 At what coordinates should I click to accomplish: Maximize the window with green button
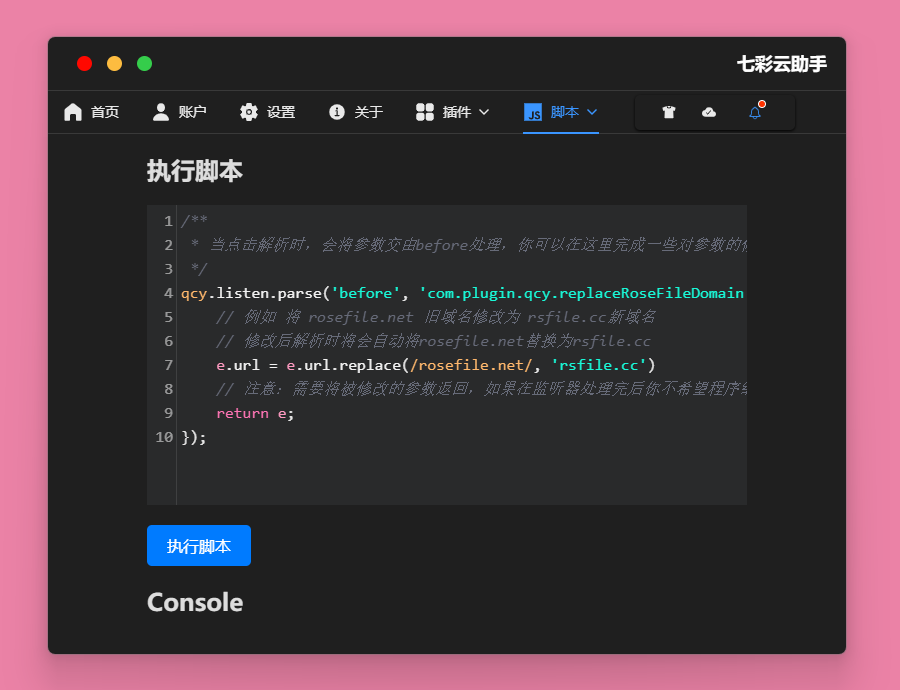(144, 64)
